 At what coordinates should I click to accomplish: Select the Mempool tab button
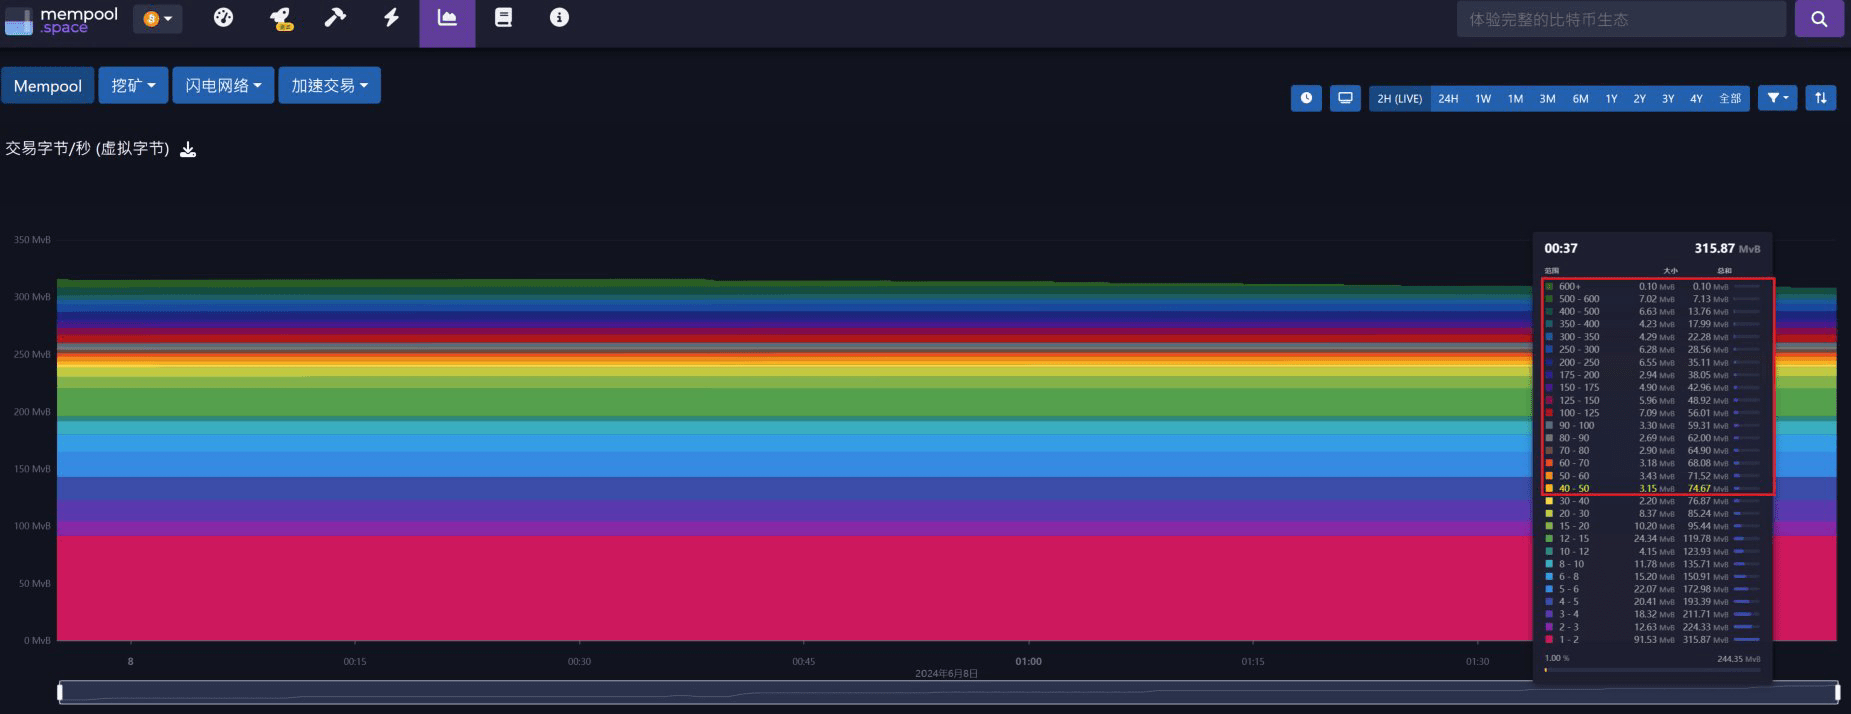48,86
